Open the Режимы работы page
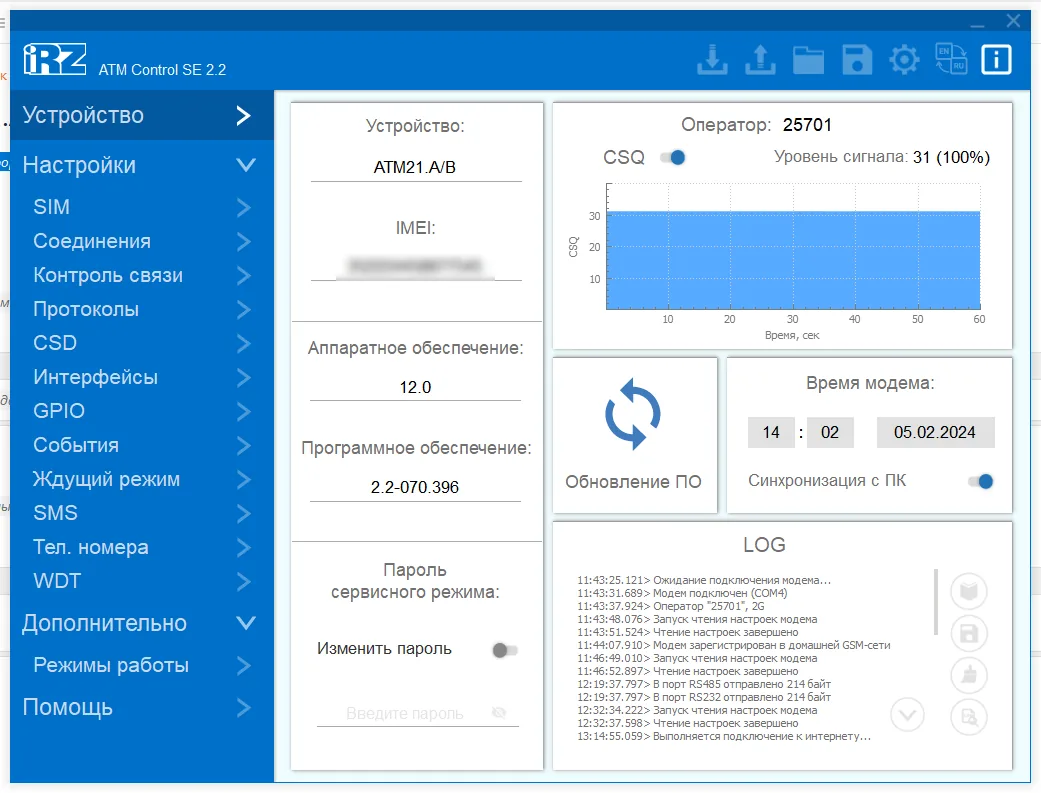Image resolution: width=1041 pixels, height=793 pixels. point(141,665)
